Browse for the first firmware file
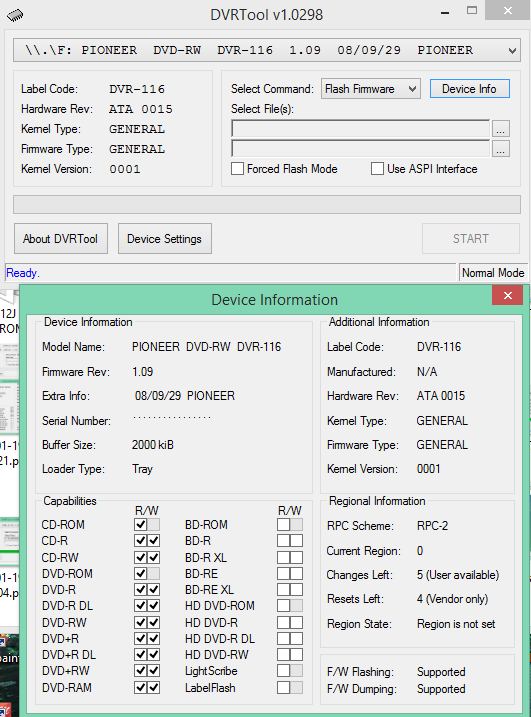Screen dimensions: 531x717 (501, 129)
